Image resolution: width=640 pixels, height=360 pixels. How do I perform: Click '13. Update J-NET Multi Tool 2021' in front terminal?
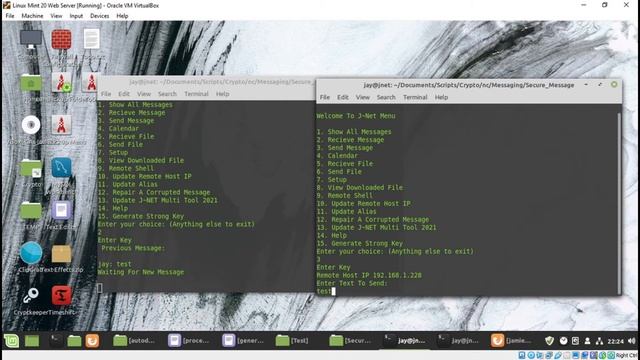(376, 227)
